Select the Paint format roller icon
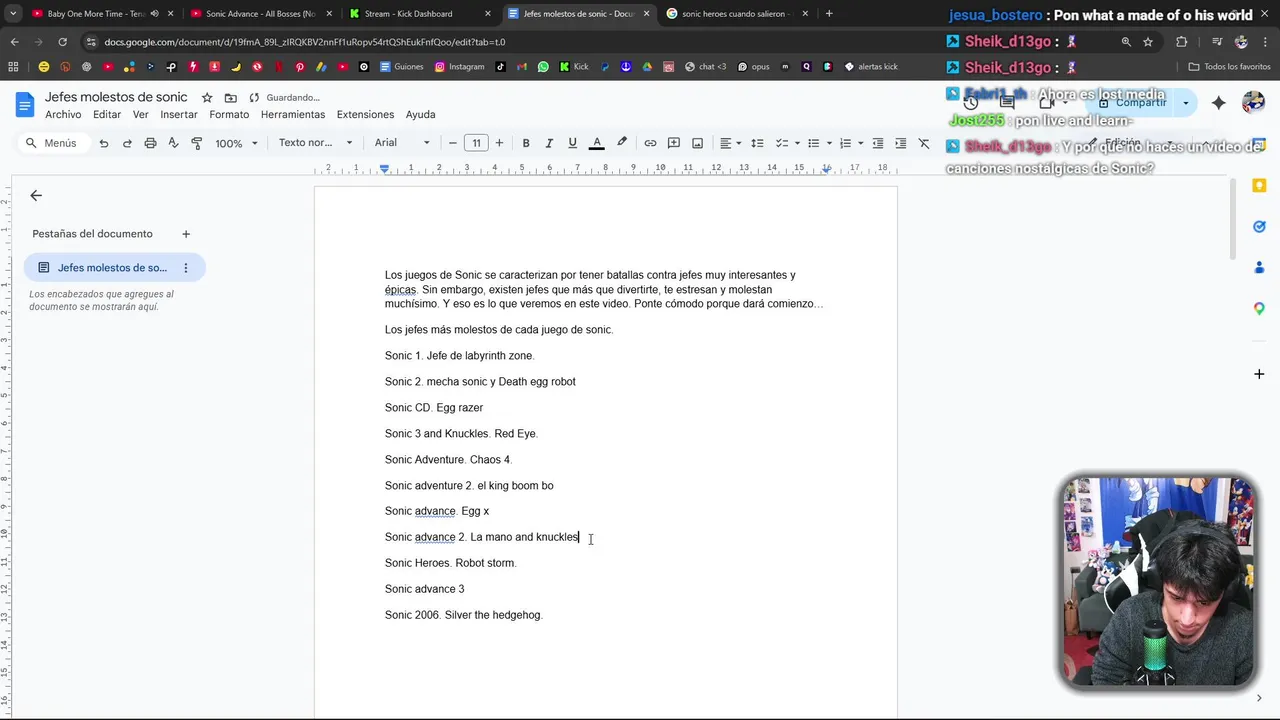 [196, 143]
